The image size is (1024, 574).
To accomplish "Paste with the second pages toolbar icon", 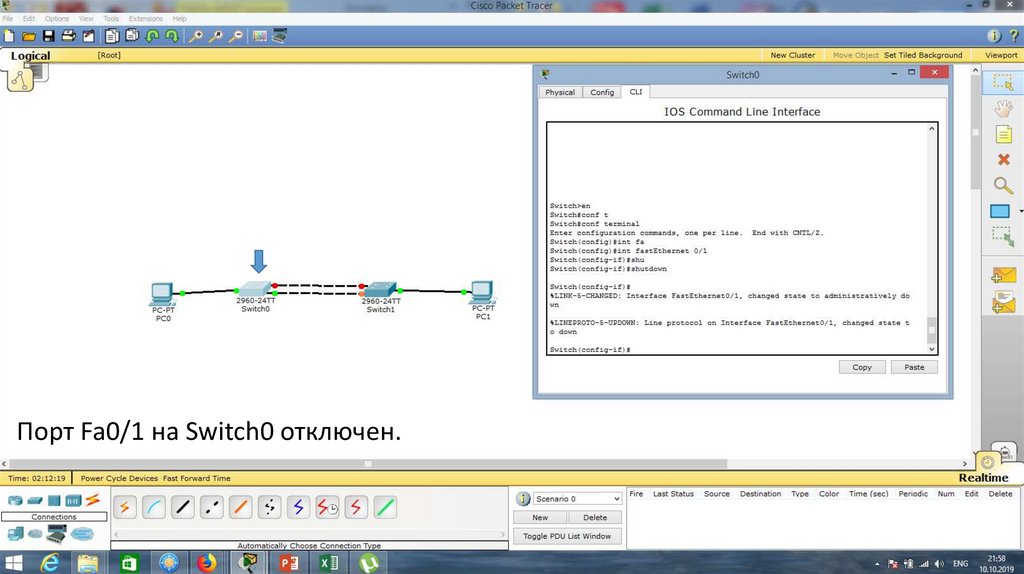I will click(132, 36).
